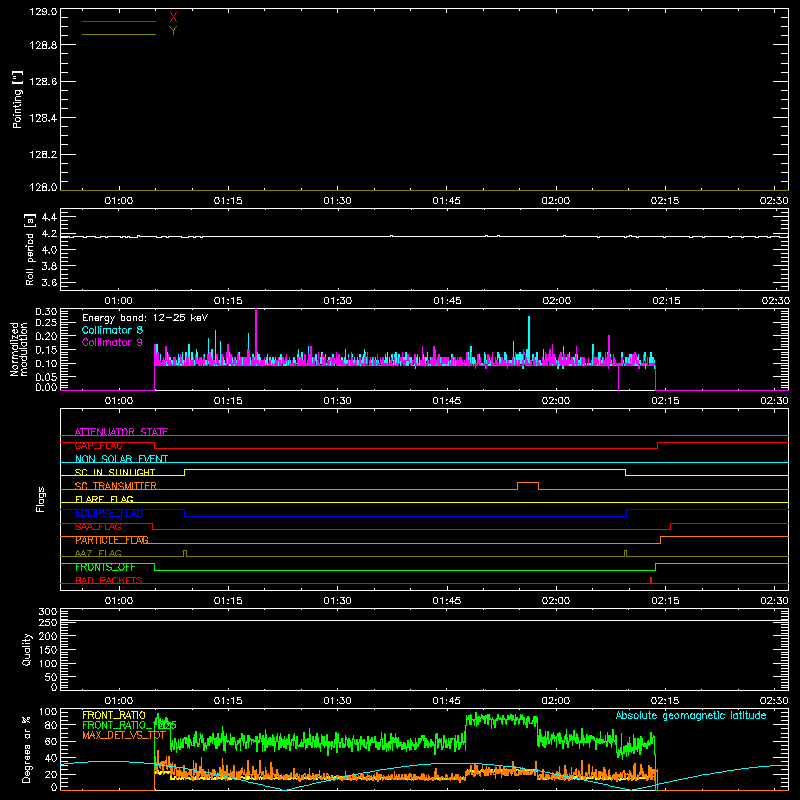The width and height of the screenshot is (800, 800).
Task: Click the 3.6 tick on Roll period axis
Action: click(49, 282)
